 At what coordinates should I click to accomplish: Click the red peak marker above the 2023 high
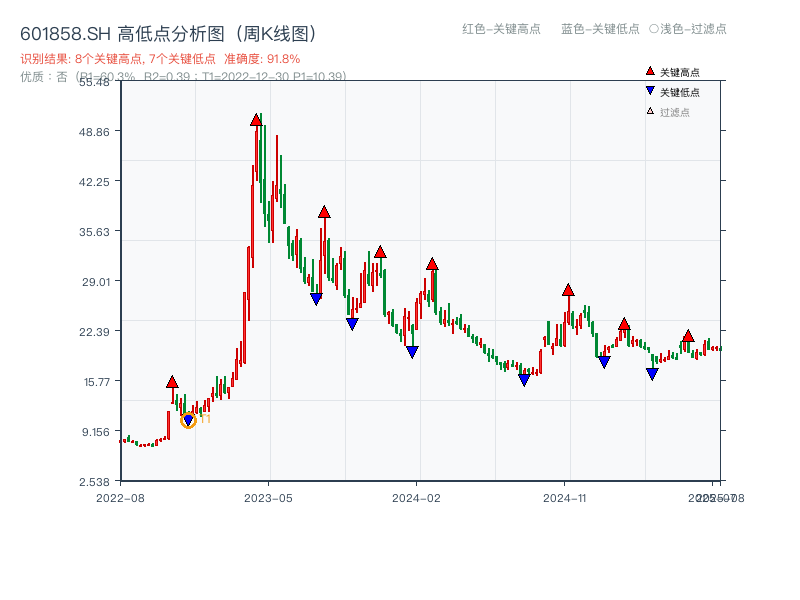(256, 122)
